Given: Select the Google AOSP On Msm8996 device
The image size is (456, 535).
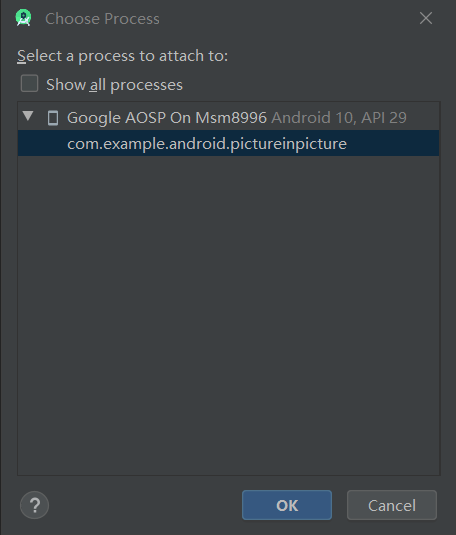Looking at the screenshot, I should pos(167,118).
